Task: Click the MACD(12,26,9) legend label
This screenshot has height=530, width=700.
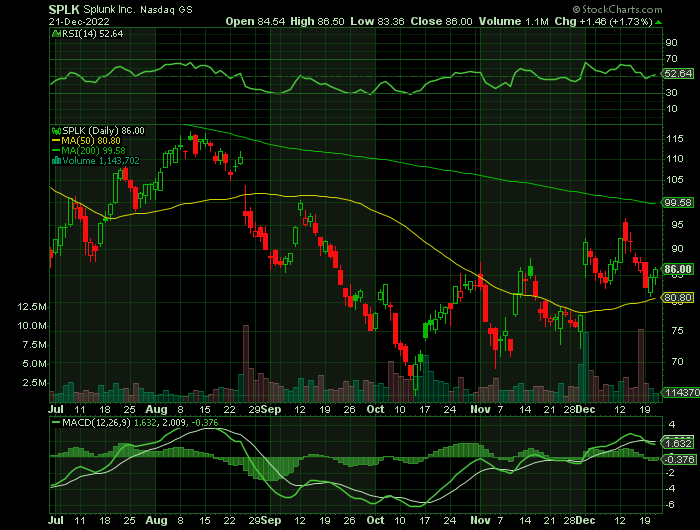Action: coord(96,422)
